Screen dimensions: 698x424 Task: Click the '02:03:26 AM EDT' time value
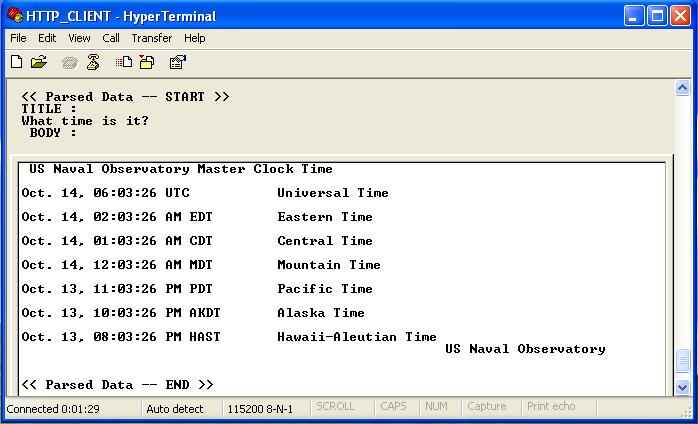(x=153, y=217)
